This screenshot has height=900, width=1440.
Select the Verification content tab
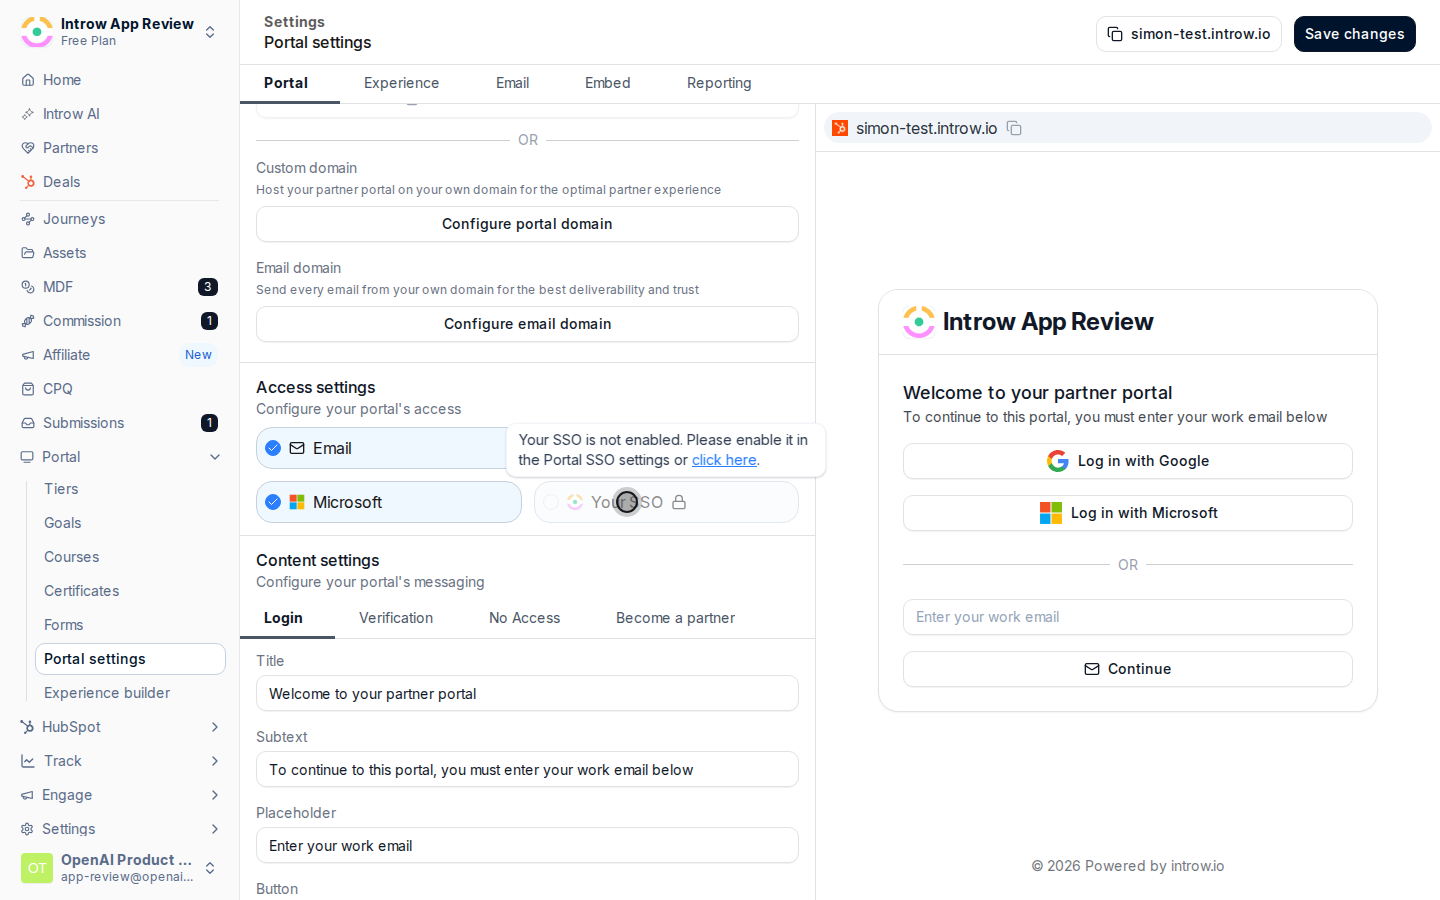point(396,618)
